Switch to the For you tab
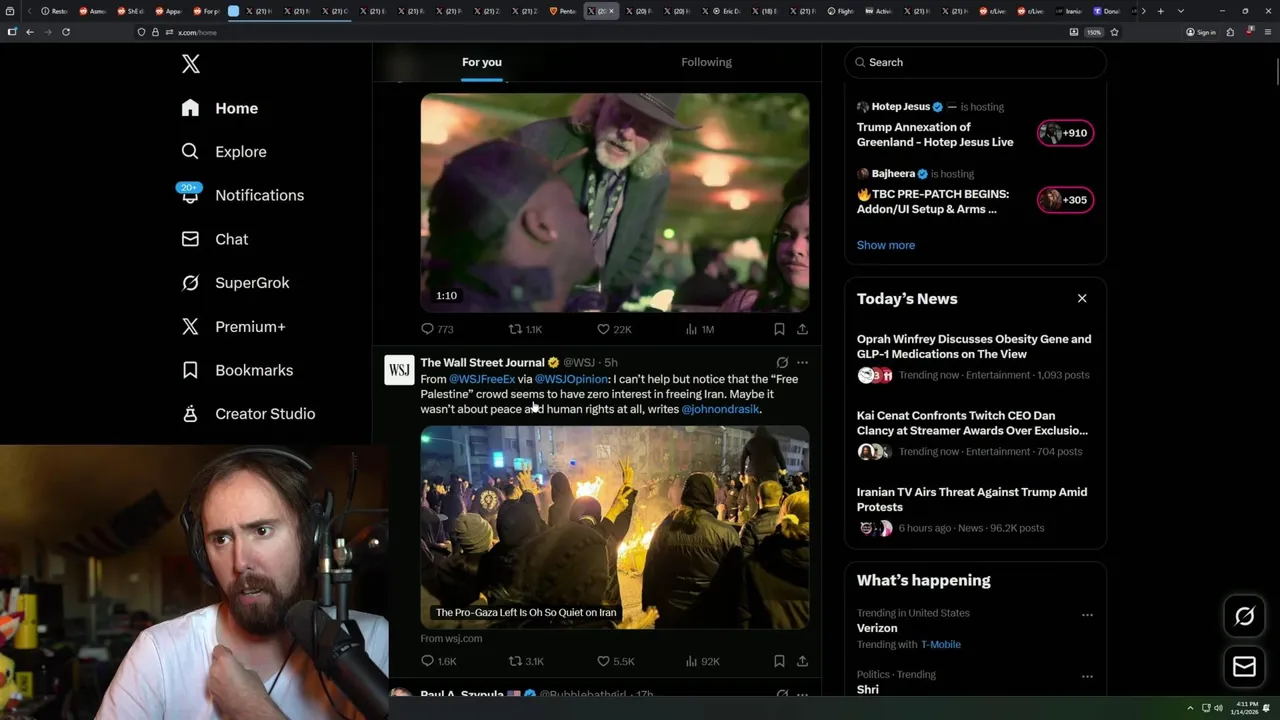The width and height of the screenshot is (1280, 720). coord(482,62)
